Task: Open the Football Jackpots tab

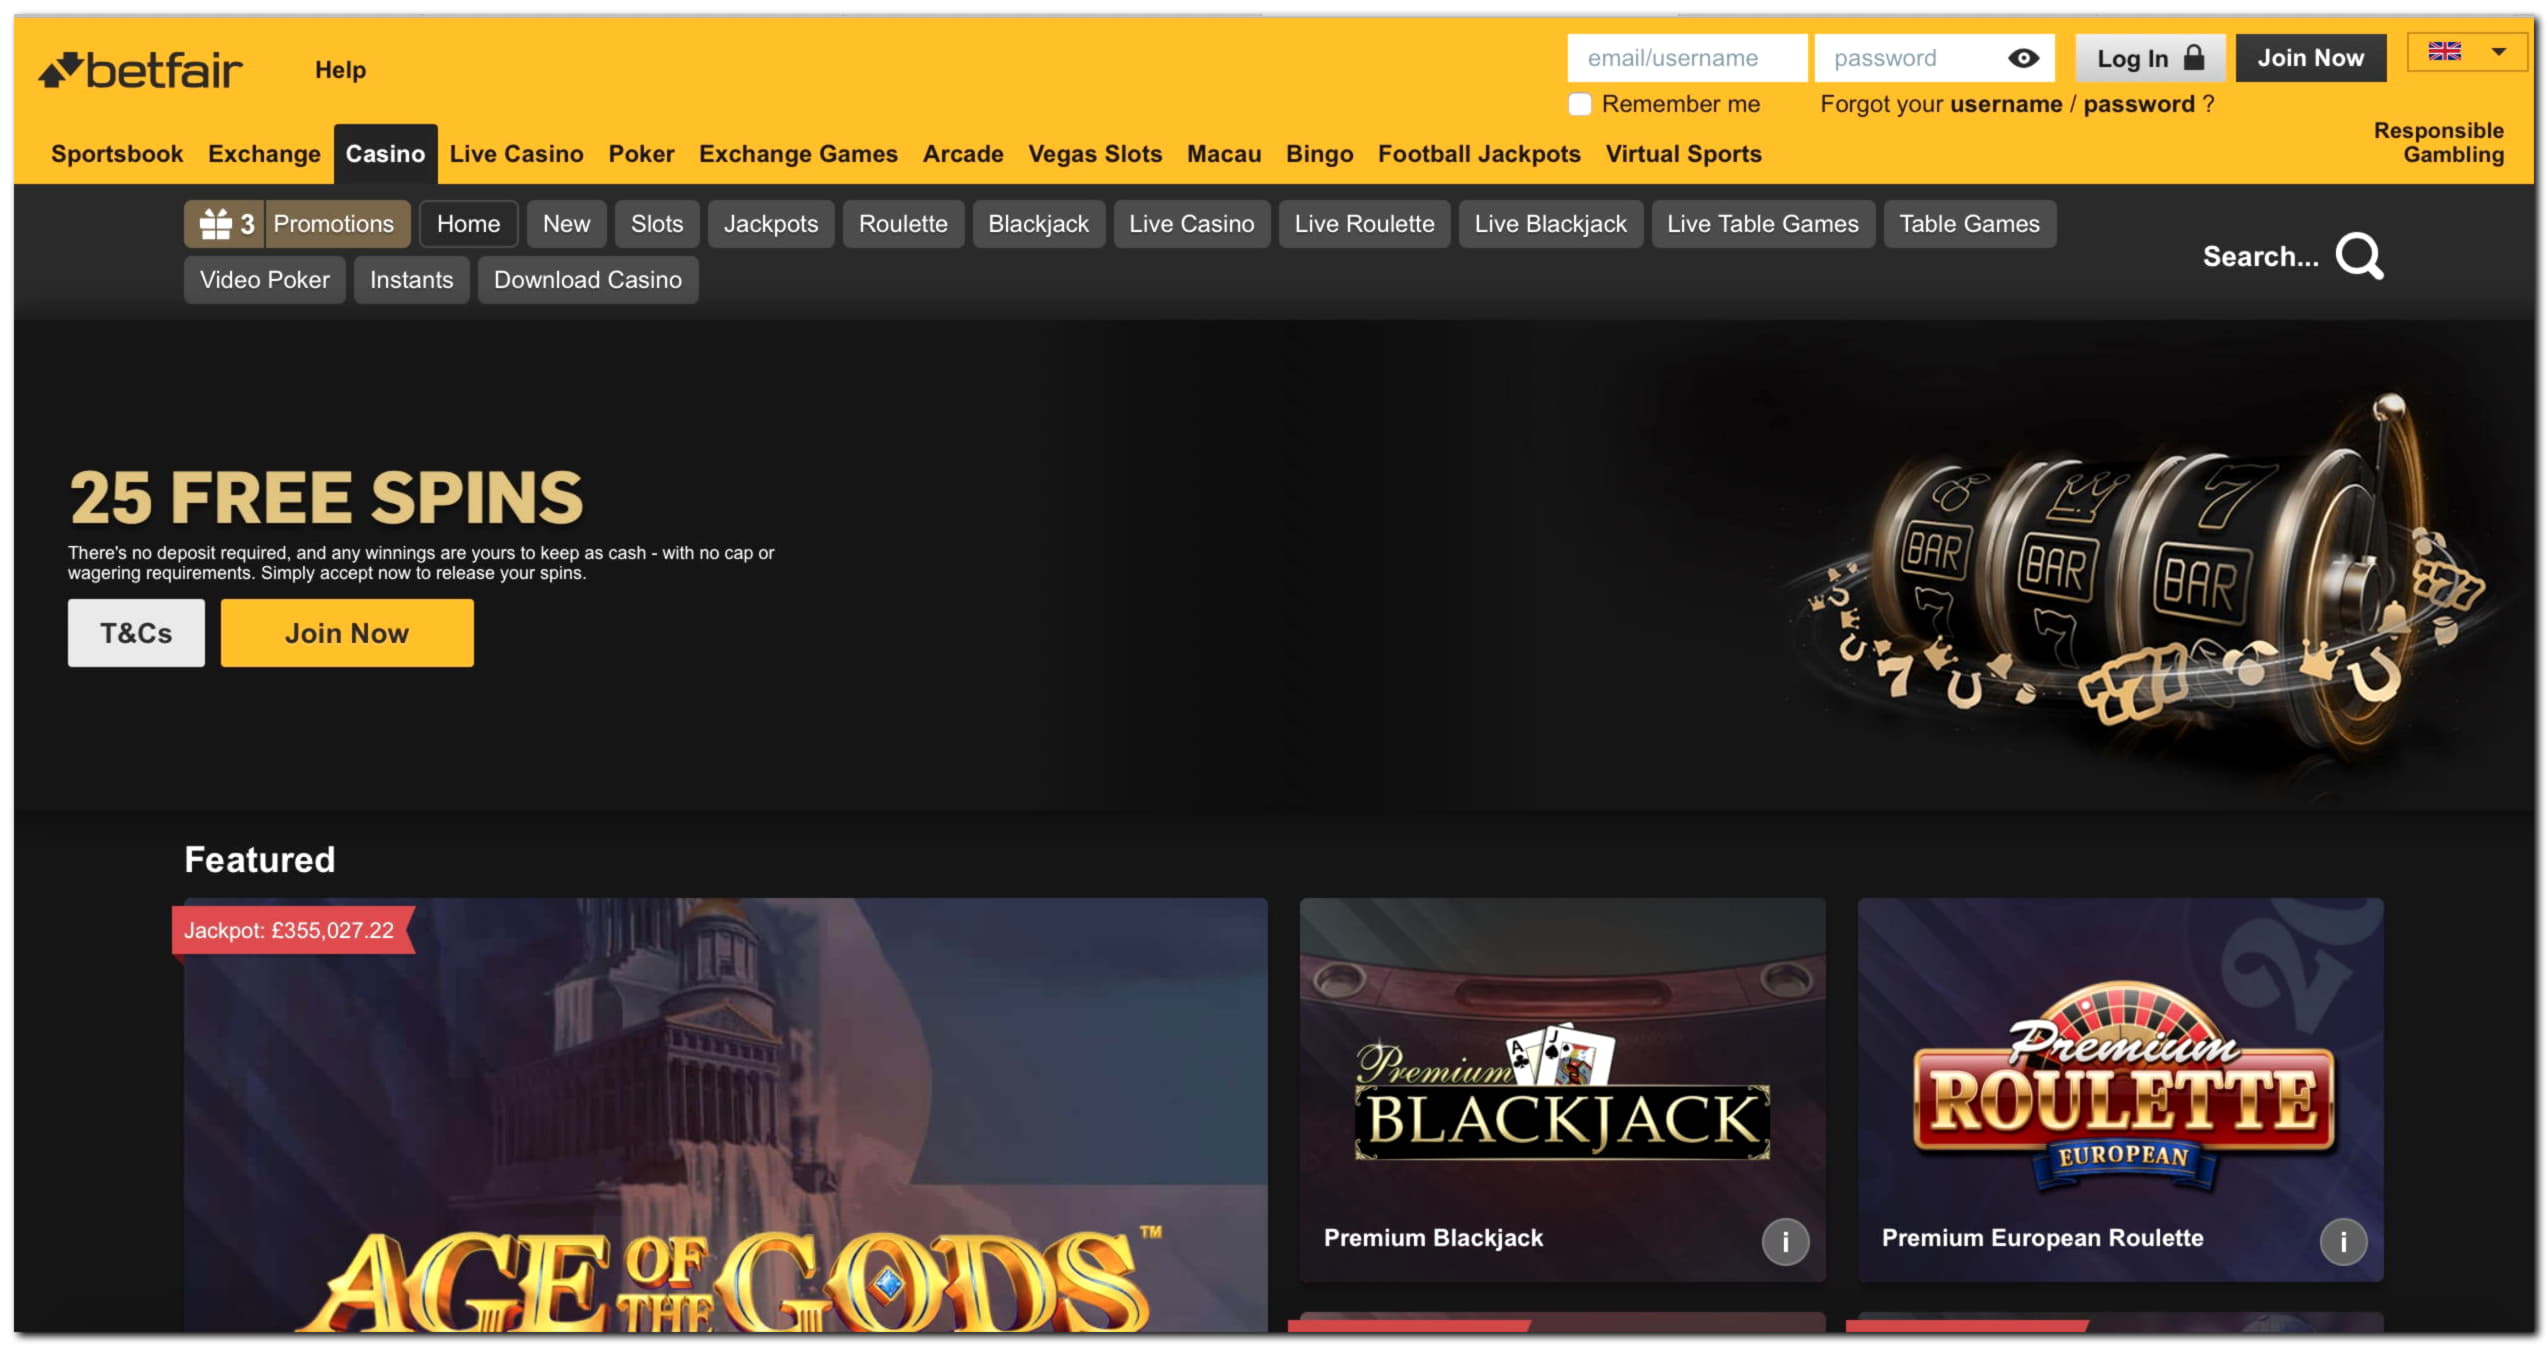Action: (x=1479, y=154)
